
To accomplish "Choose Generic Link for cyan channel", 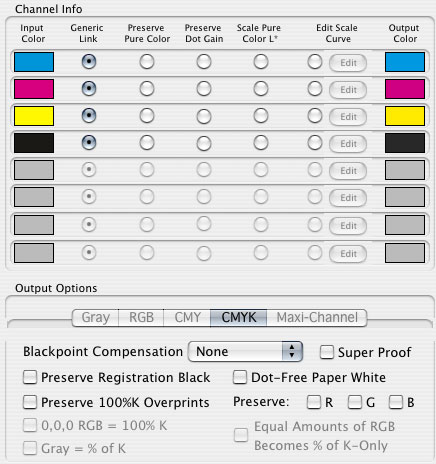I will [89, 62].
